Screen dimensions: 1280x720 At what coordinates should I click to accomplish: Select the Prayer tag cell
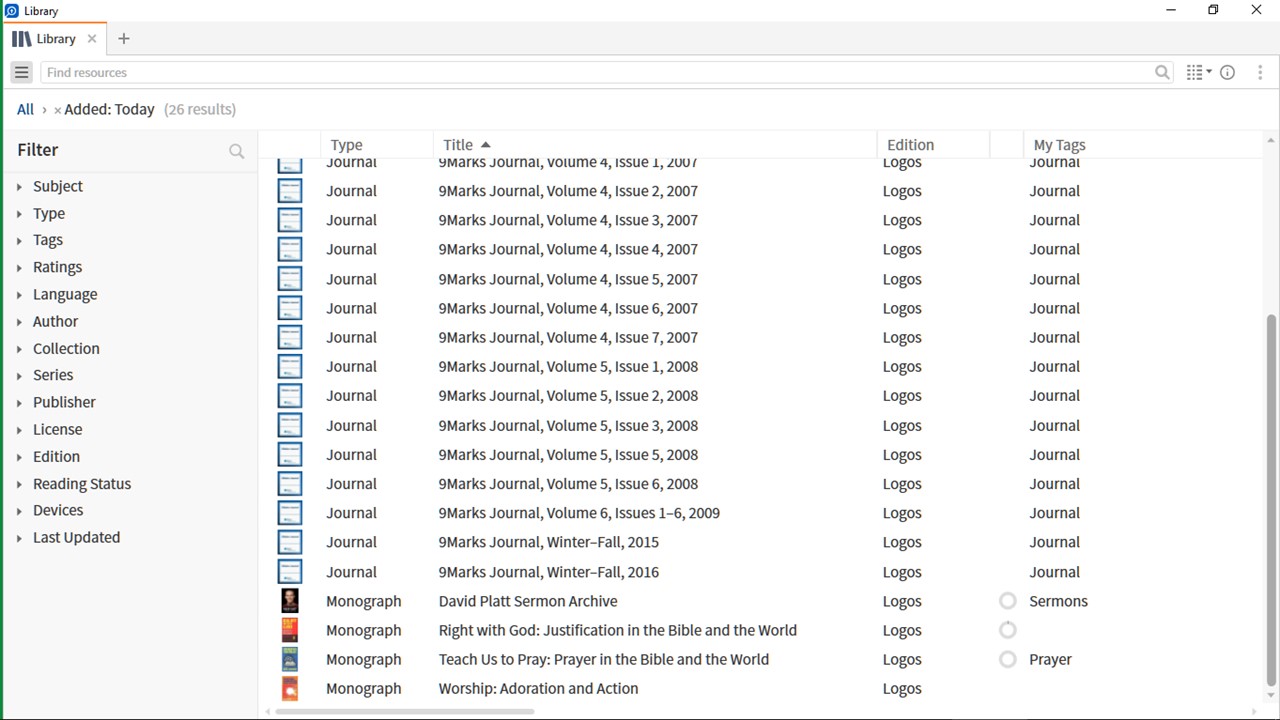(x=1050, y=659)
